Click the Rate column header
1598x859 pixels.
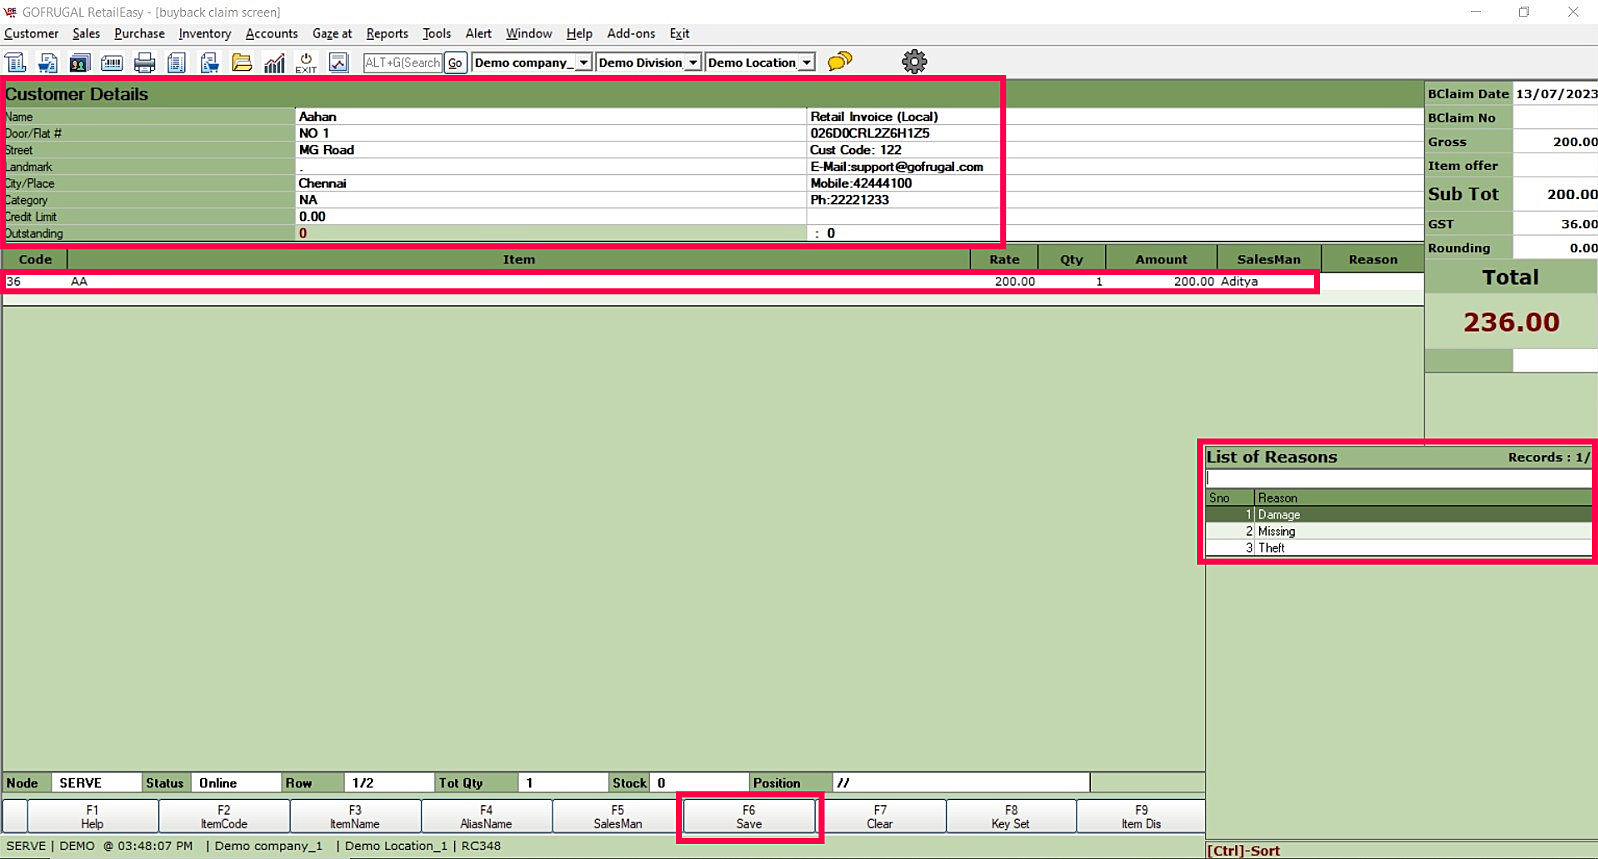[1005, 259]
